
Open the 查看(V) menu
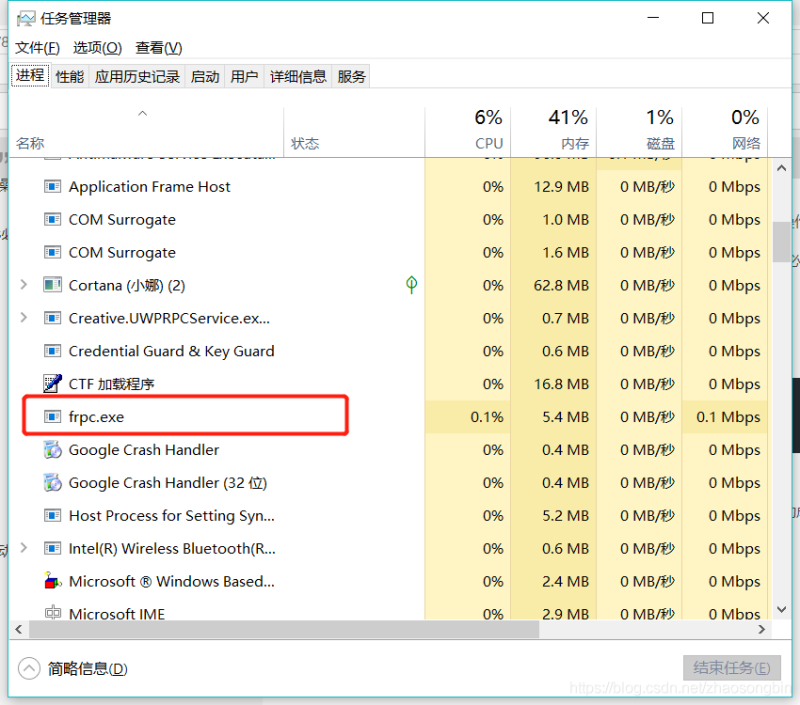click(159, 48)
